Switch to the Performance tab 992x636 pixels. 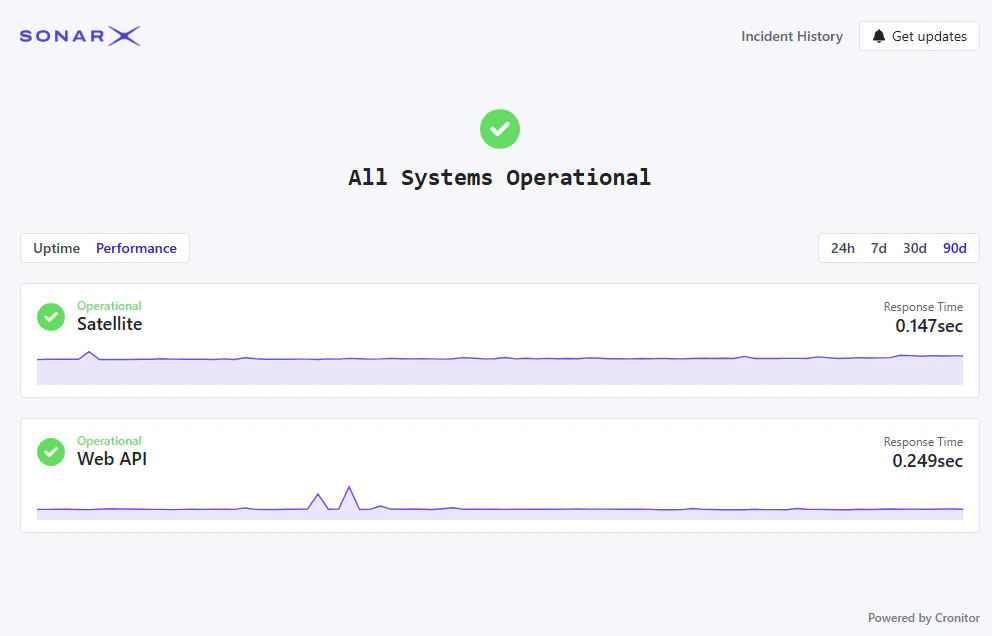(136, 248)
